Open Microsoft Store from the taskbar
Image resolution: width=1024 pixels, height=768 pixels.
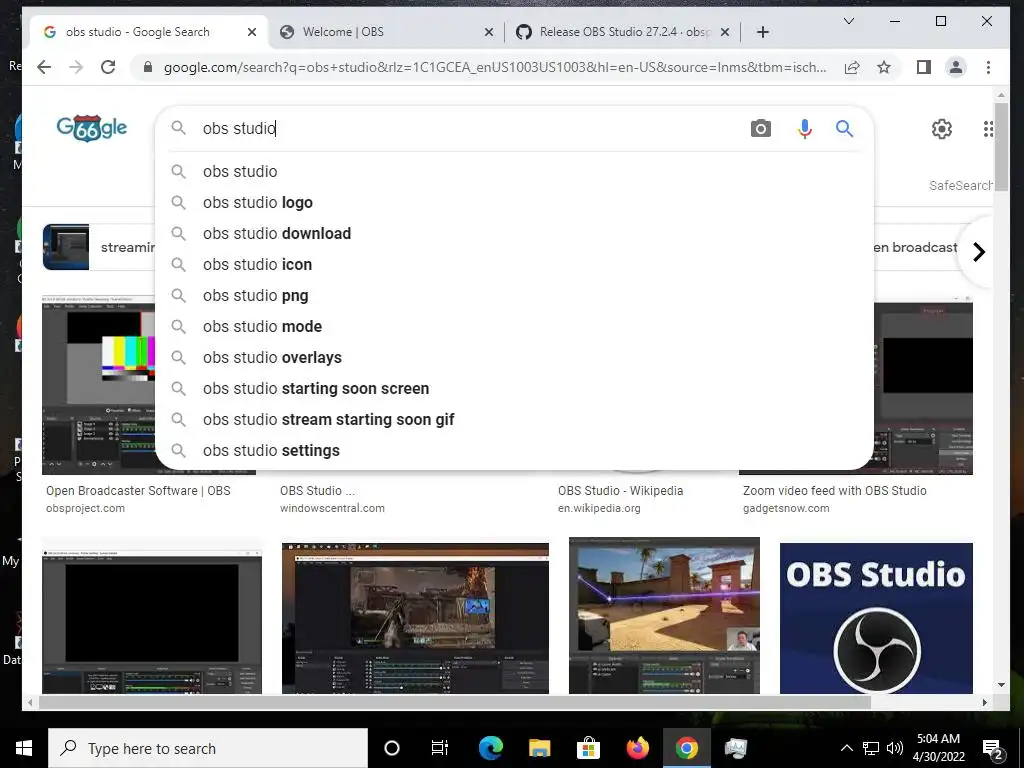[x=588, y=748]
